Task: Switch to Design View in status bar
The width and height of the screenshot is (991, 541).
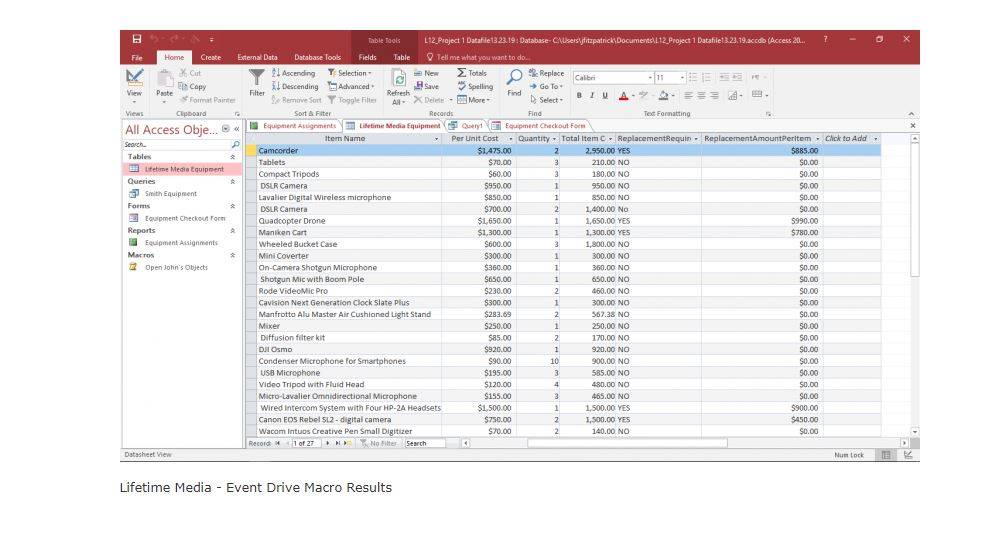Action: pos(908,455)
